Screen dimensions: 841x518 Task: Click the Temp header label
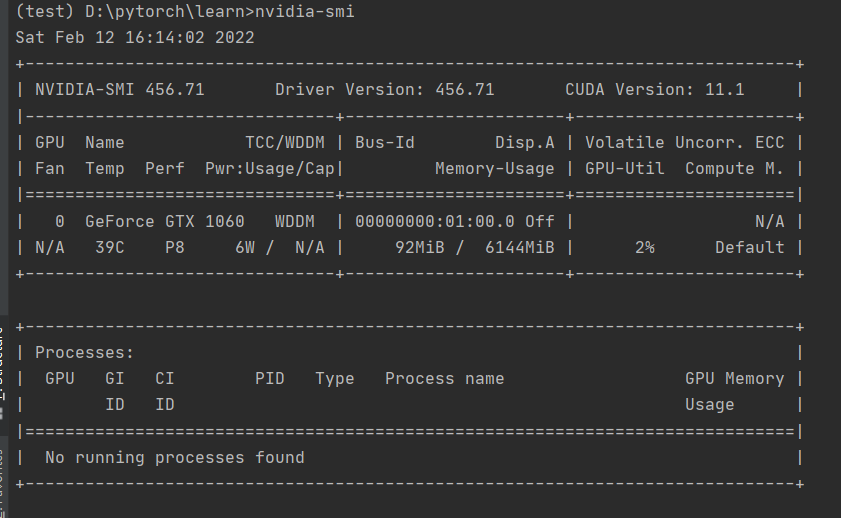(105, 169)
